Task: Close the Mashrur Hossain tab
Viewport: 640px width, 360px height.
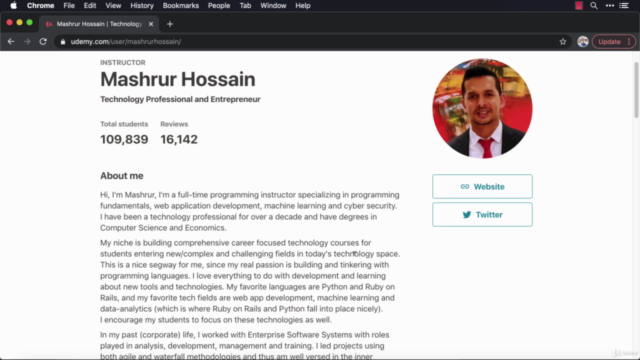Action: coord(151,24)
